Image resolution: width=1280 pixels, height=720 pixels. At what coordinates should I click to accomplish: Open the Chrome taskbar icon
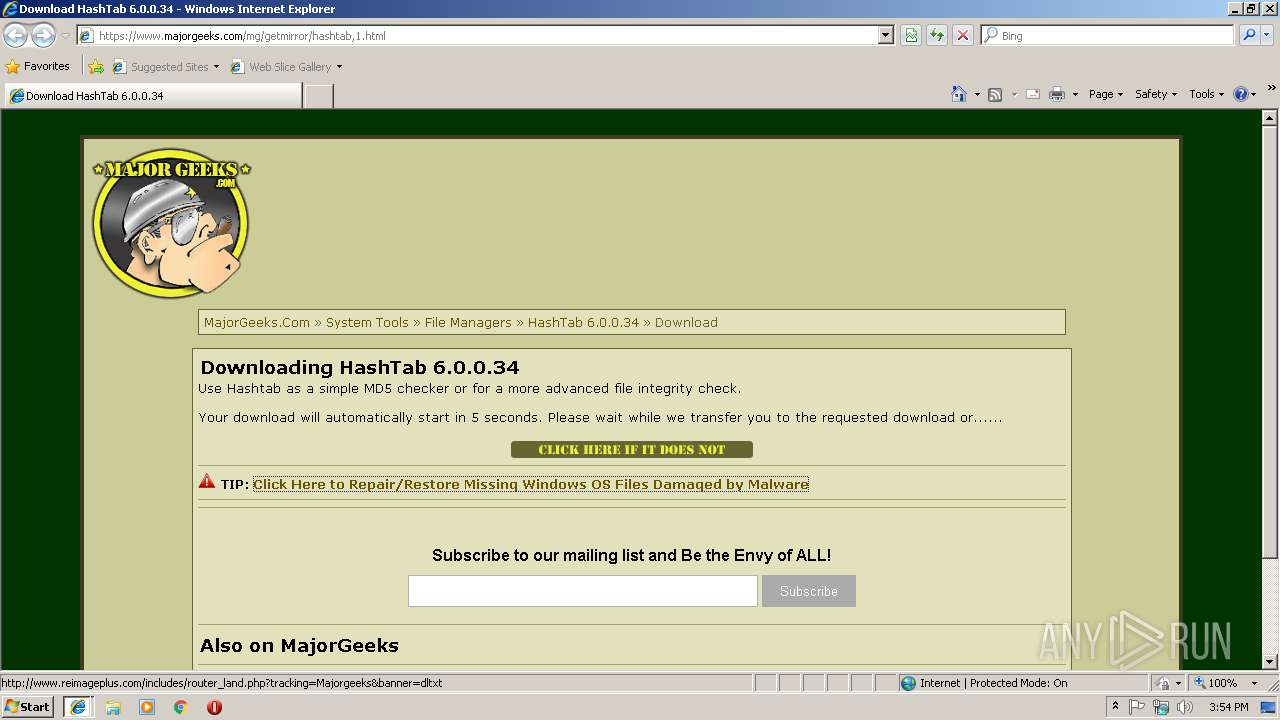pos(181,707)
